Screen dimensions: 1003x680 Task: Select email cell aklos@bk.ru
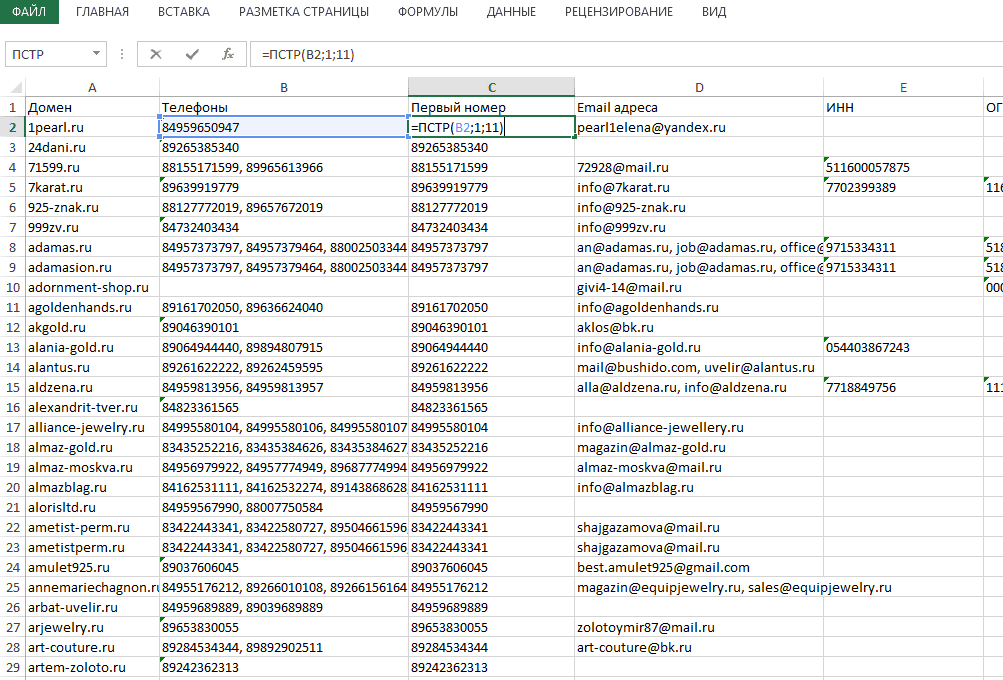pos(699,328)
